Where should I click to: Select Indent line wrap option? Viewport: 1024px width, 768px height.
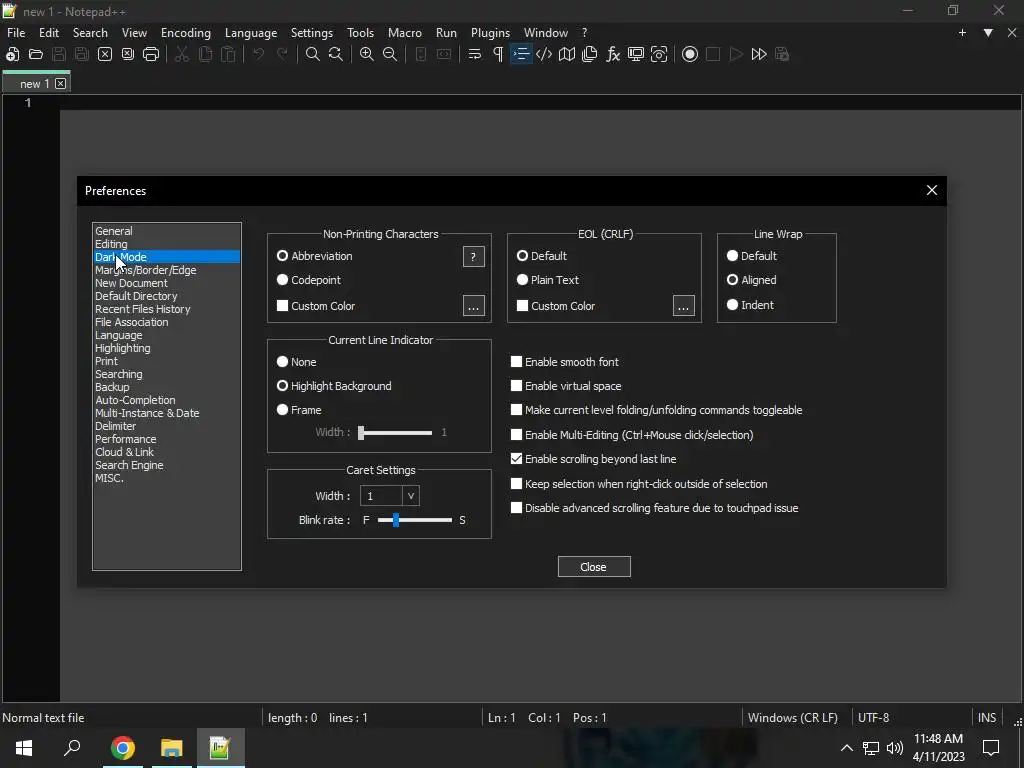(x=750, y=305)
